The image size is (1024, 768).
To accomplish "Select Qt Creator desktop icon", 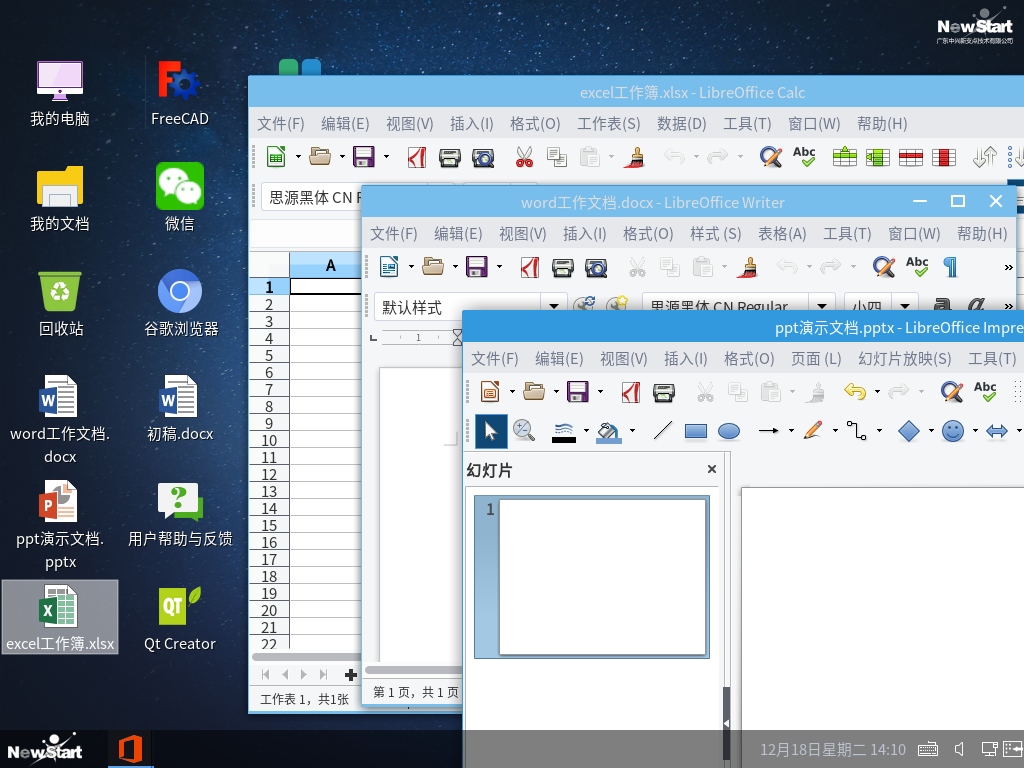I will pyautogui.click(x=180, y=619).
